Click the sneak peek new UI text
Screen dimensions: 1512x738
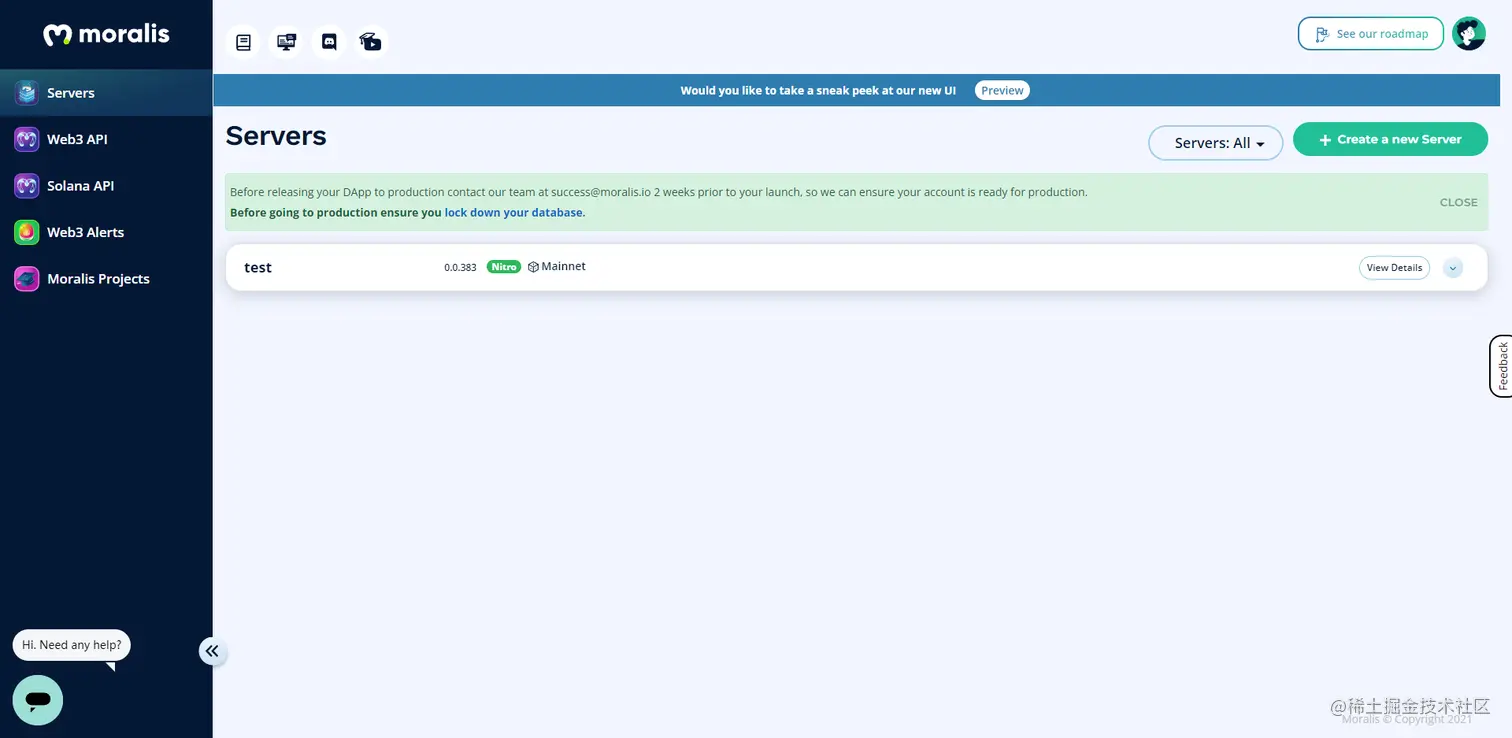tap(818, 90)
